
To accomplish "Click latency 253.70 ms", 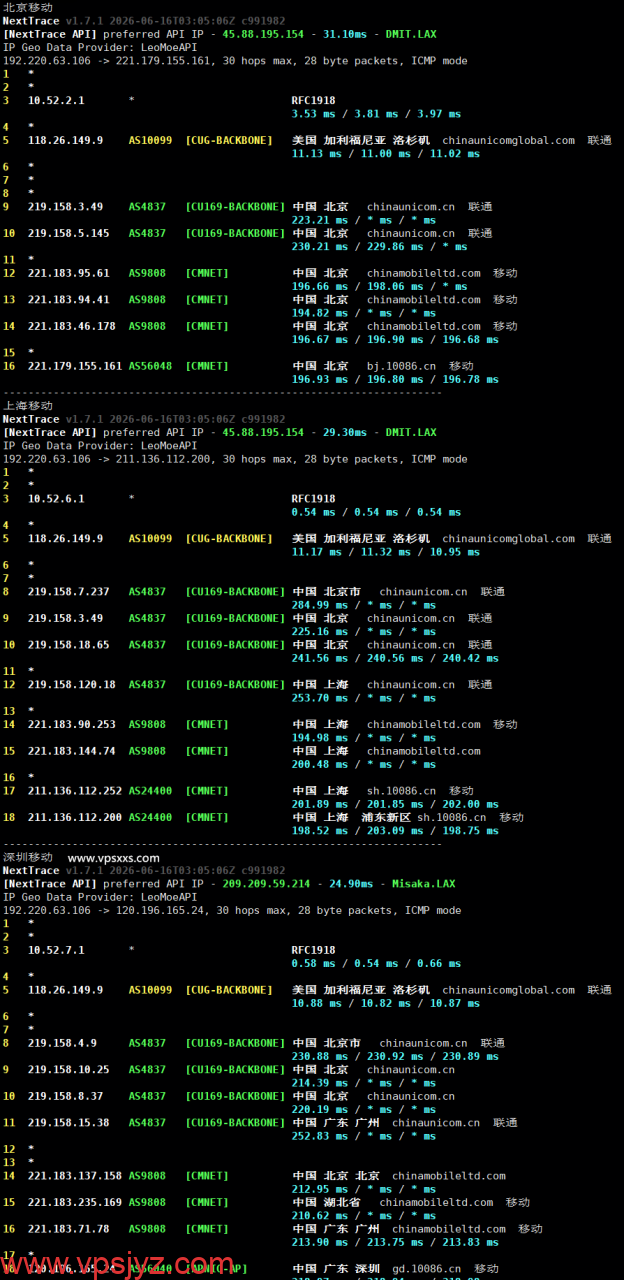I will [x=320, y=698].
